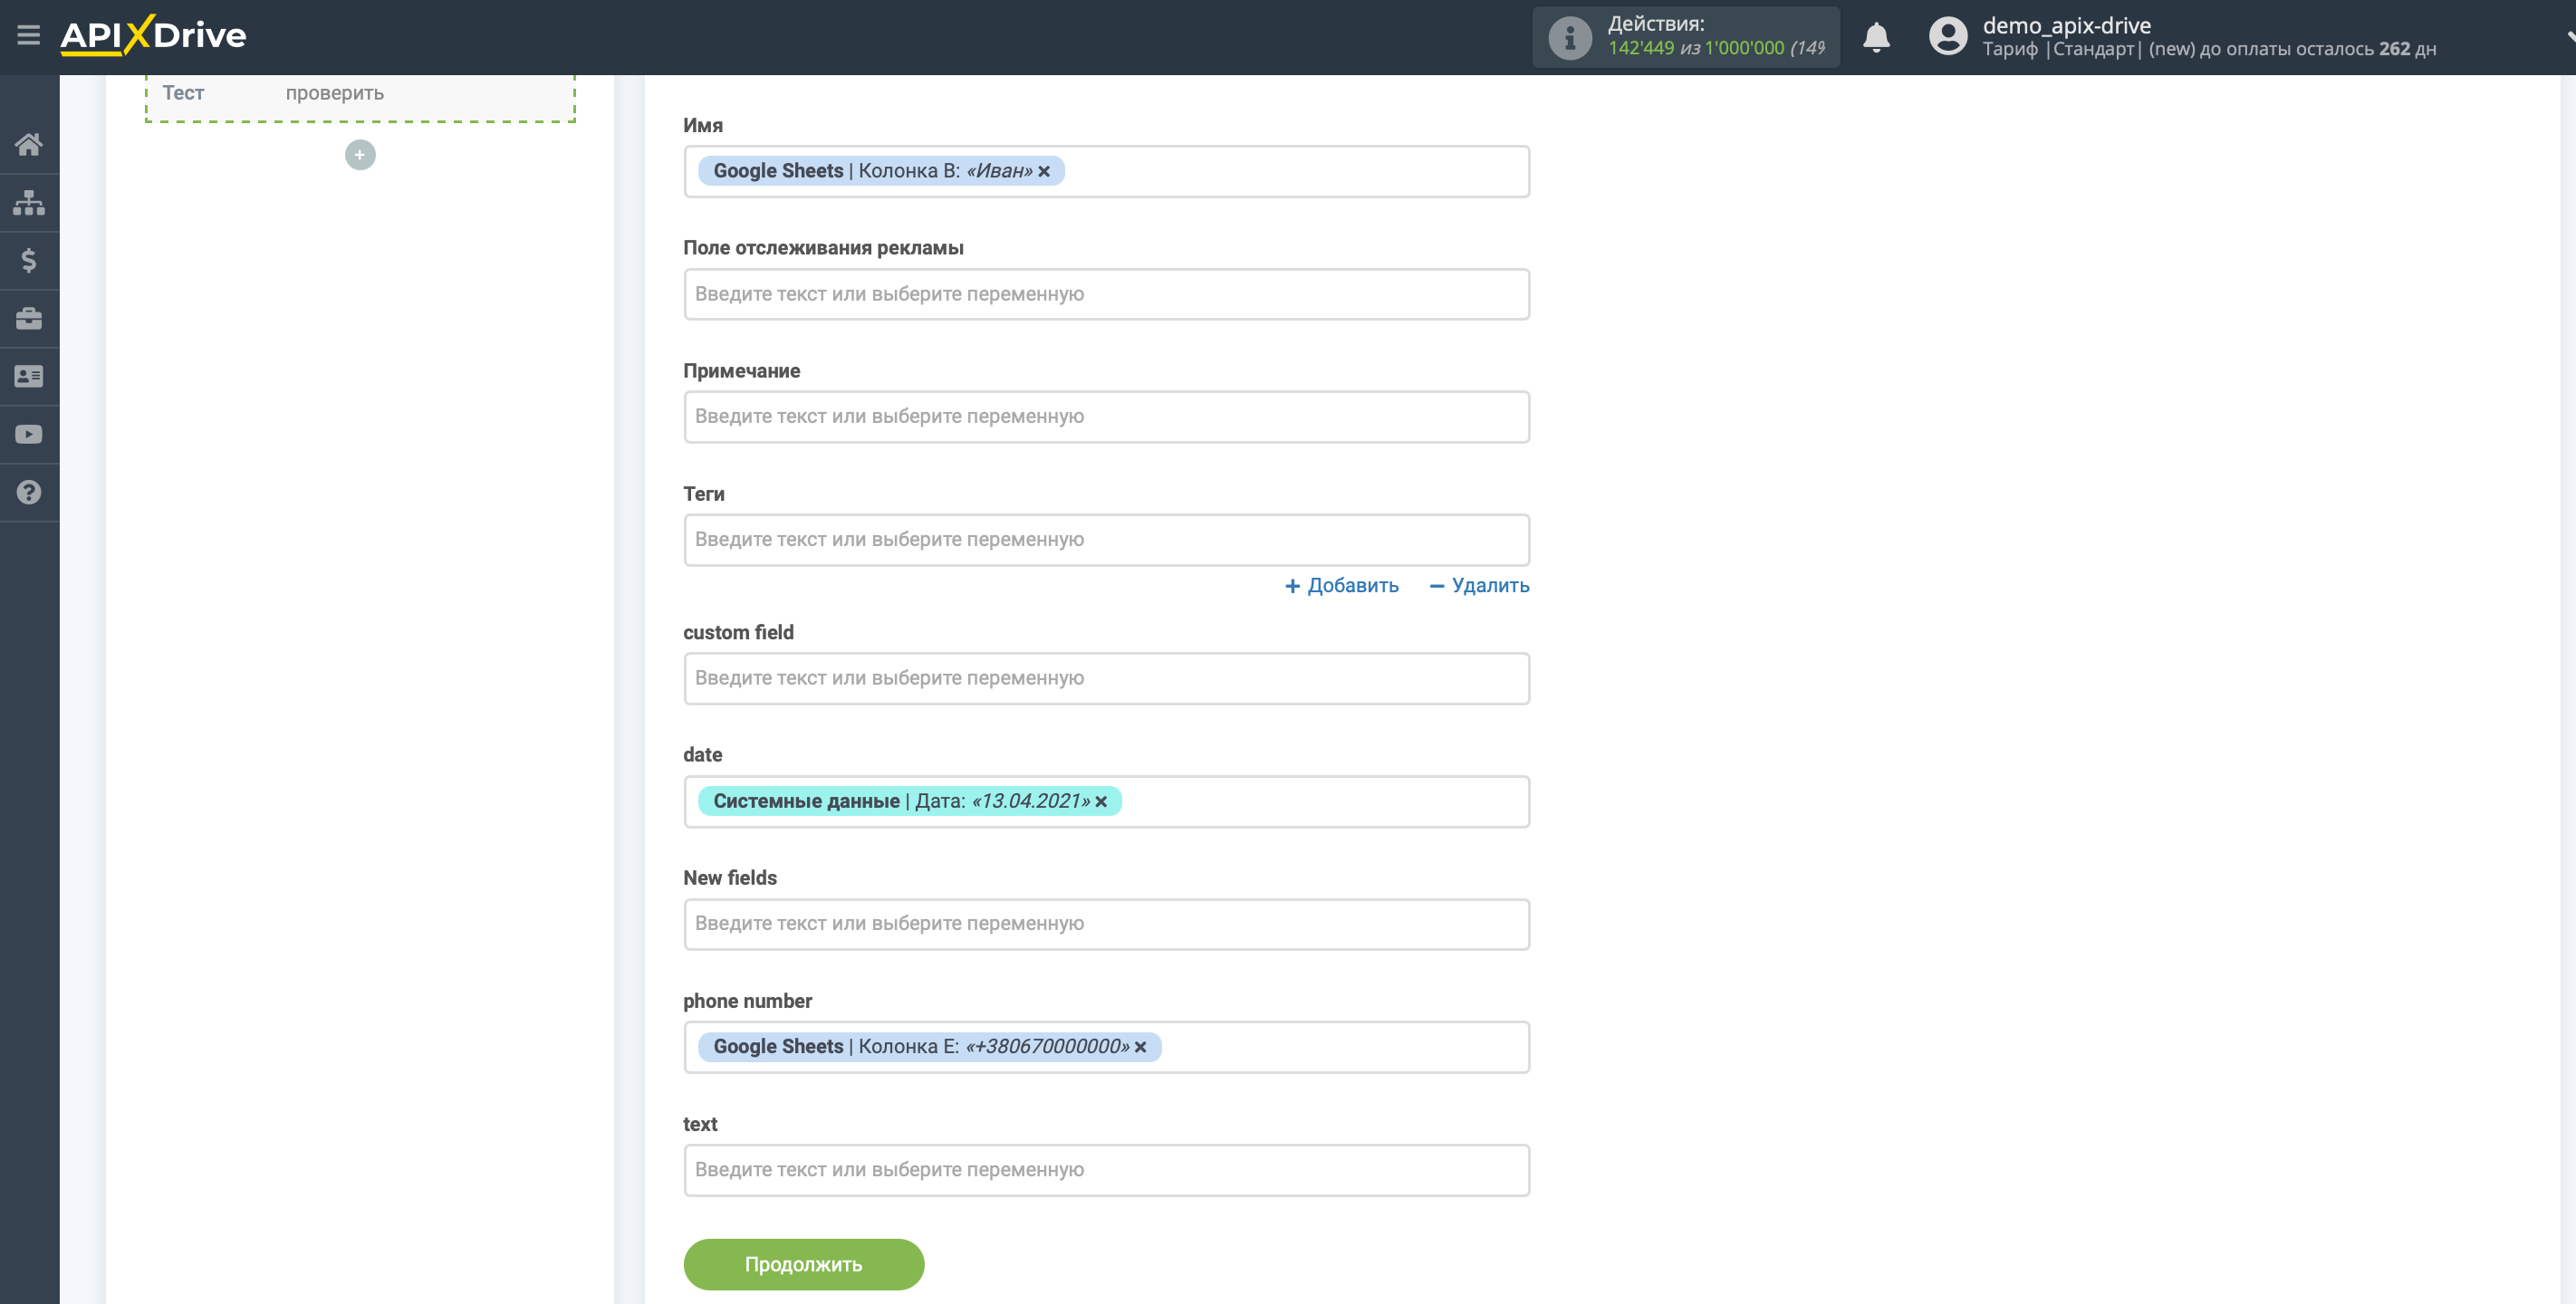Open the billing dollar icon
The image size is (2576, 1304).
[29, 261]
